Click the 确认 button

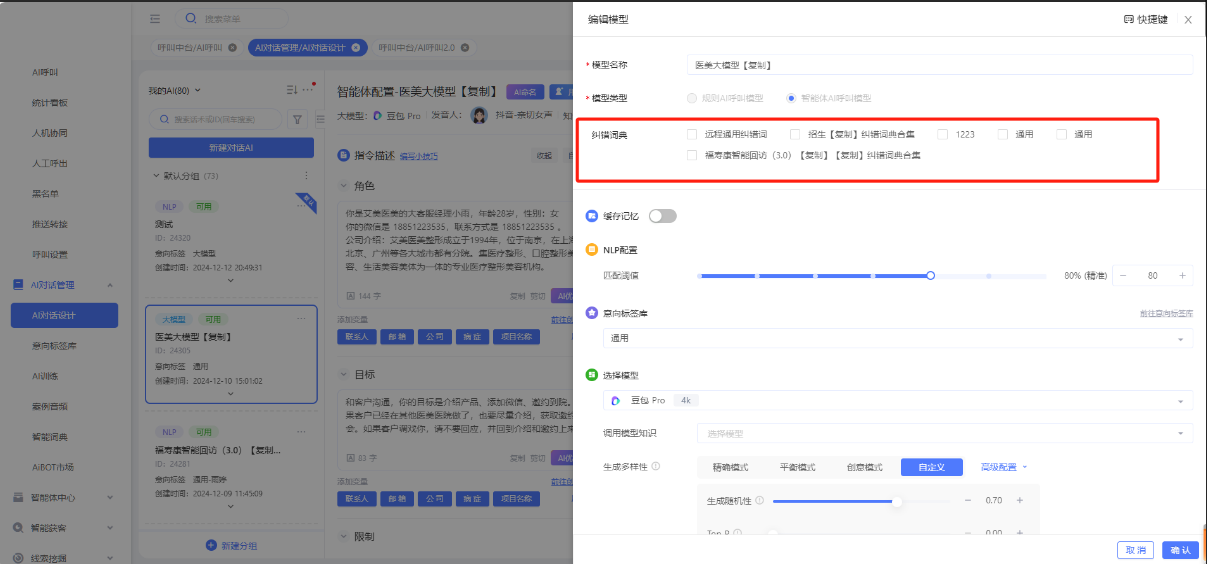tap(1180, 550)
